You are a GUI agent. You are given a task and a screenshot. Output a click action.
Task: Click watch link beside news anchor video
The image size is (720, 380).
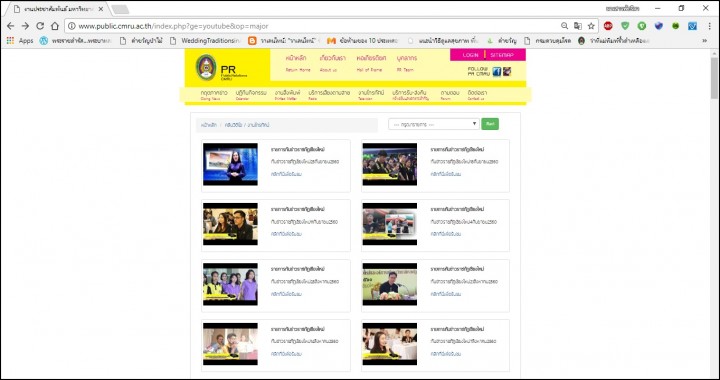click(286, 174)
